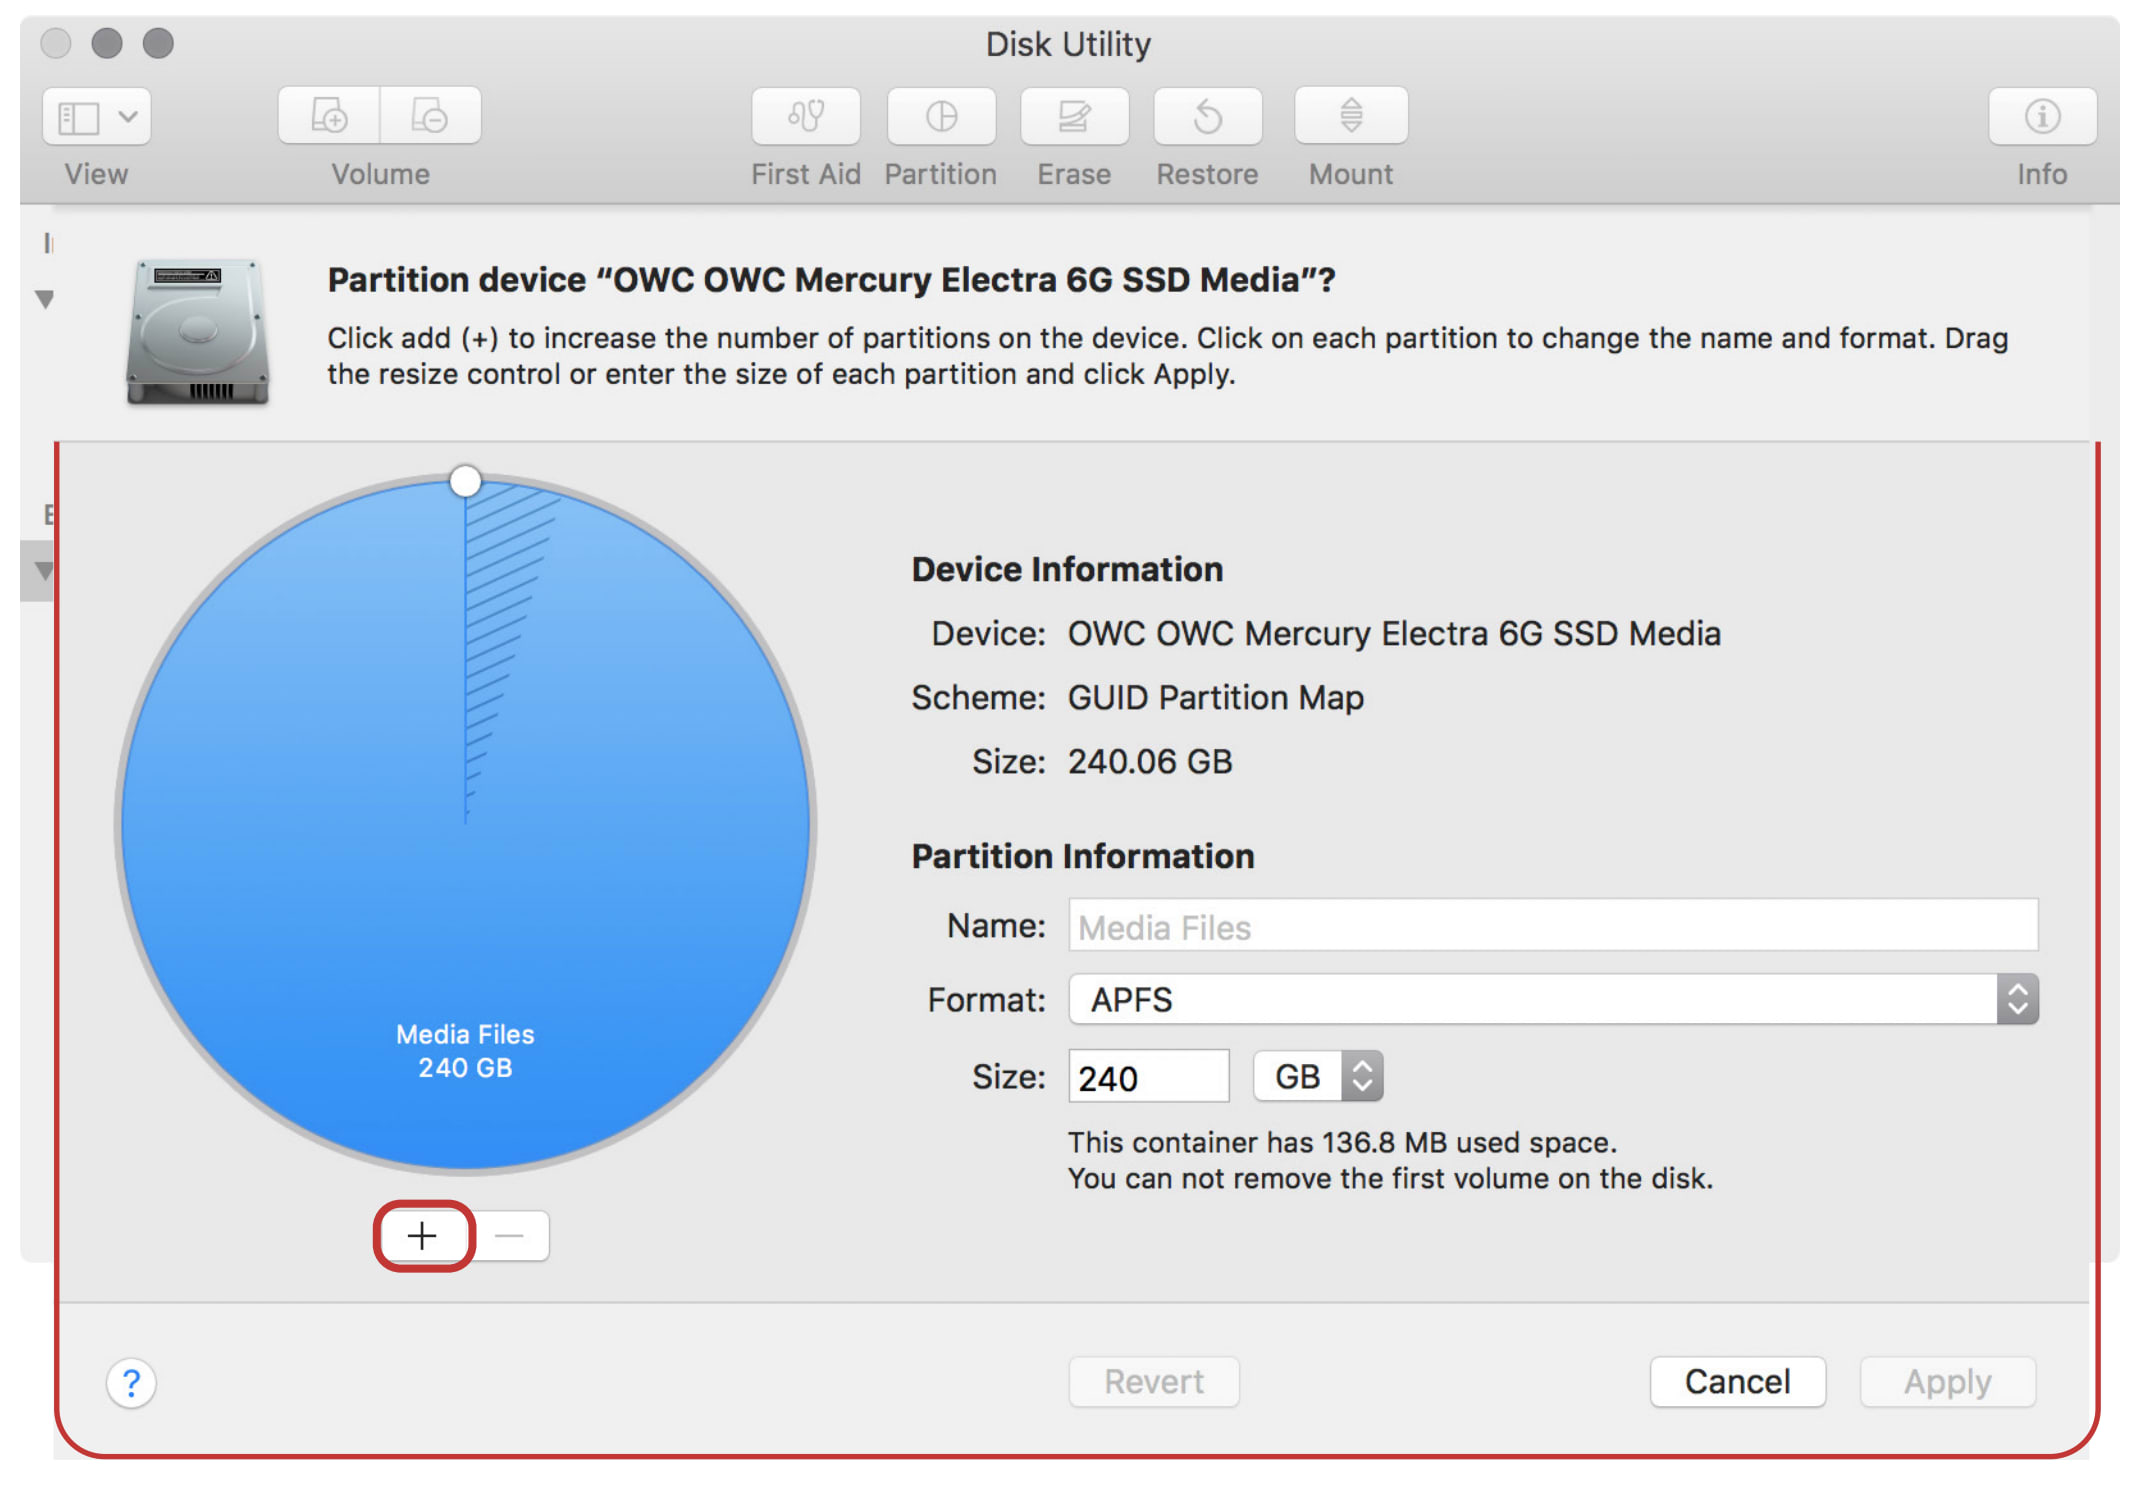Collapse the upper sidebar disclosure triangle
This screenshot has height=1488, width=2140.
[x=44, y=298]
